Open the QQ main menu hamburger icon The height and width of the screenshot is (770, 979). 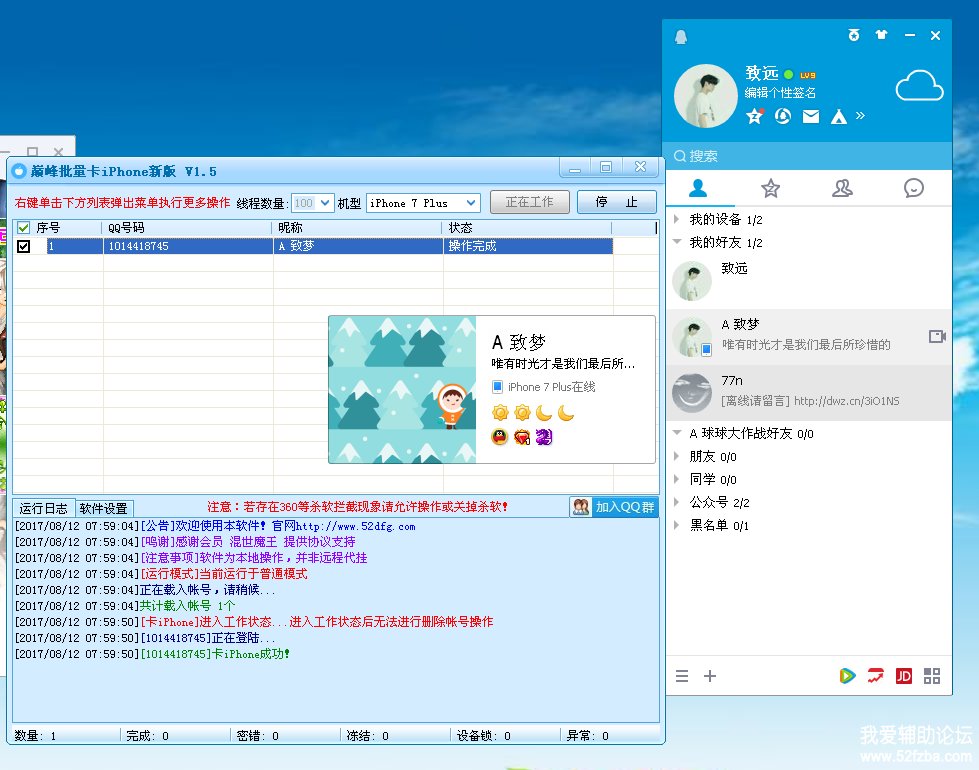[x=682, y=676]
